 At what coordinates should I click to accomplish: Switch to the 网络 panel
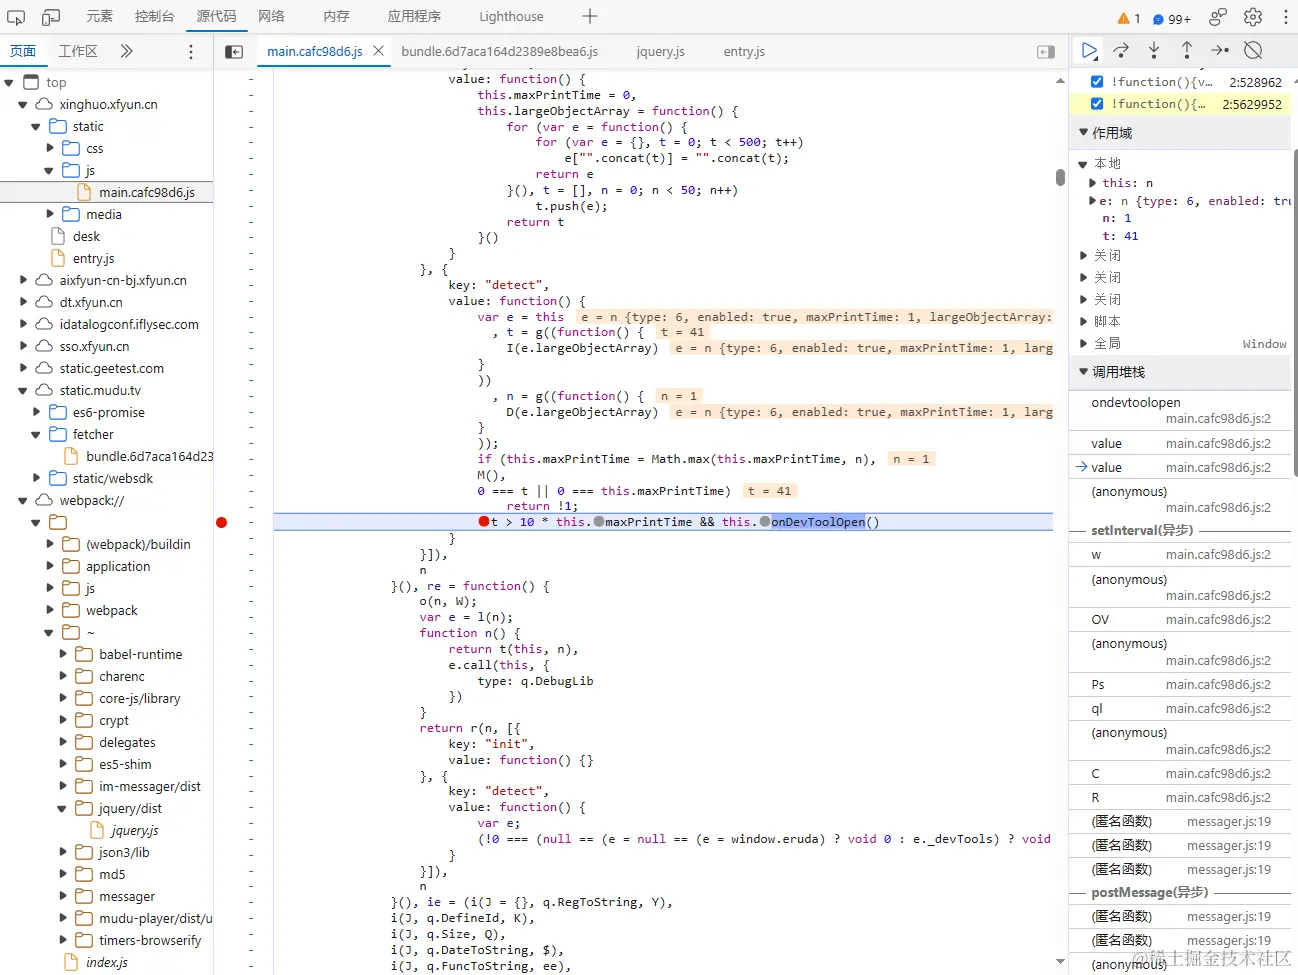tap(271, 16)
